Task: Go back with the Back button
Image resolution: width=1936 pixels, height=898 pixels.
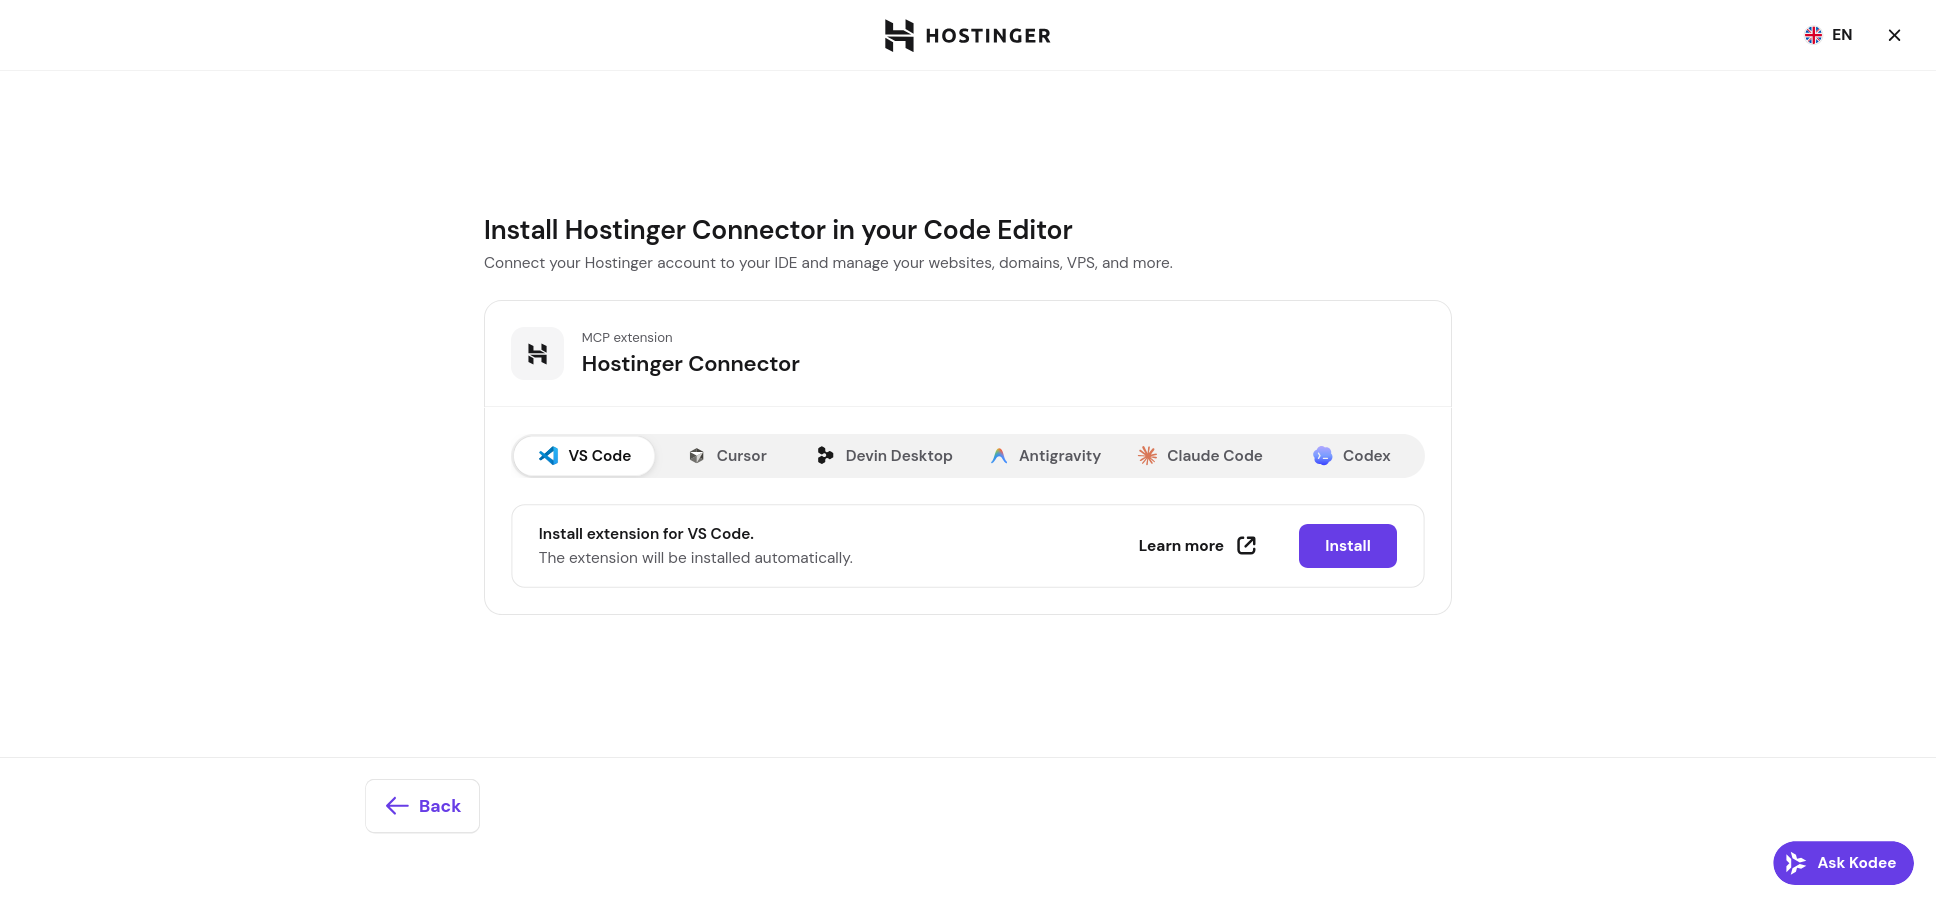Action: pyautogui.click(x=422, y=806)
